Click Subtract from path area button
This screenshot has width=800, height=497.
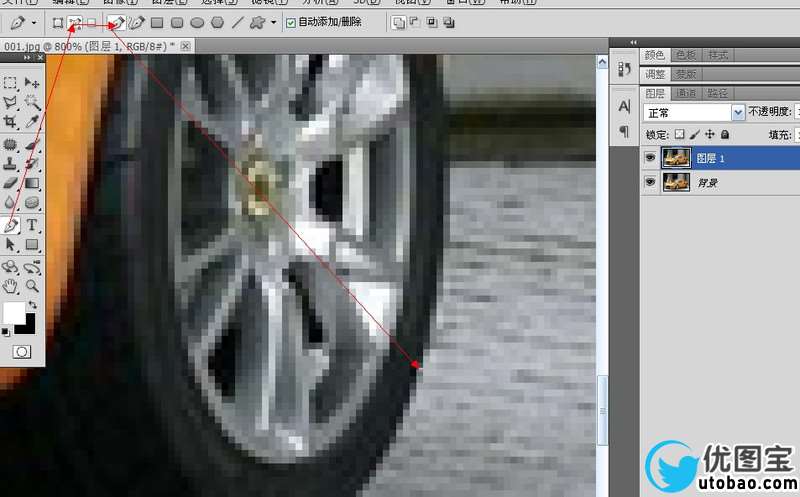[414, 23]
